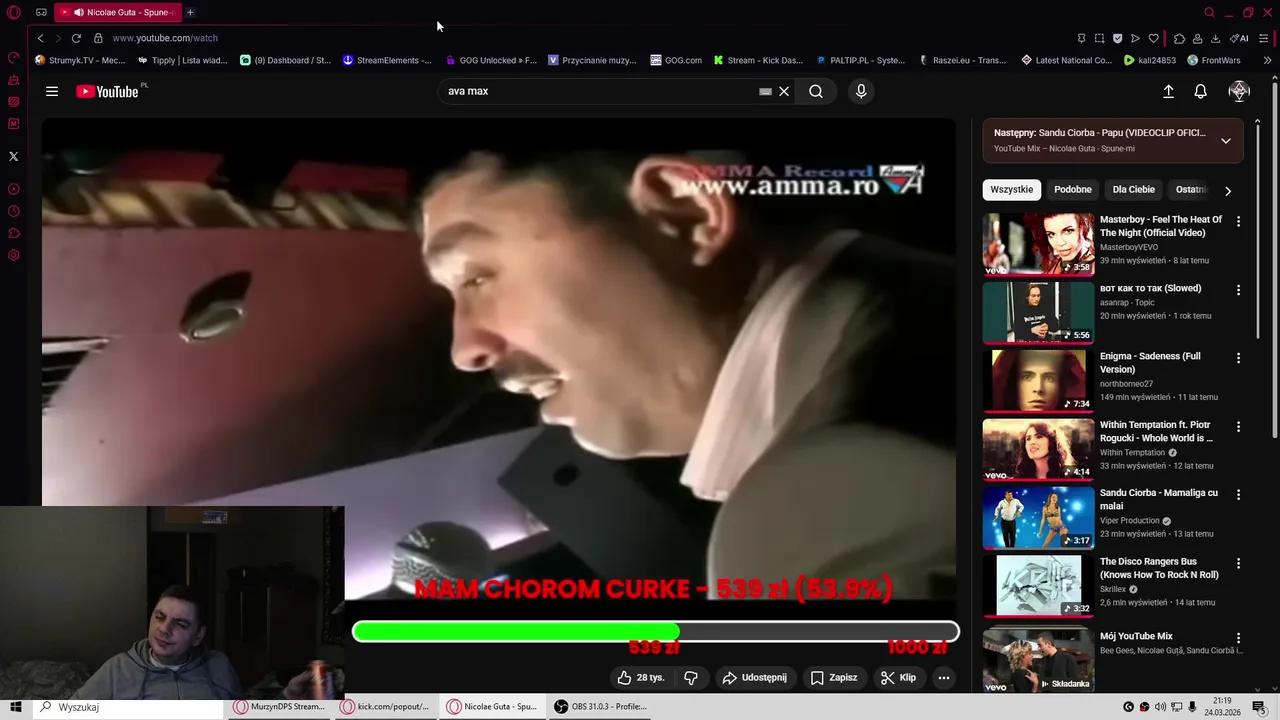Show more bookmarks with the double chevron
Image resolution: width=1280 pixels, height=720 pixels.
click(1267, 60)
